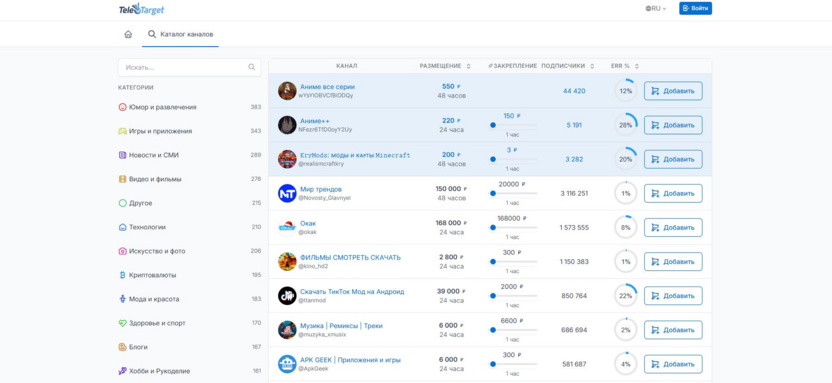This screenshot has width=832, height=383.
Task: Select the Юмор и развлечения category icon
Action: click(123, 107)
